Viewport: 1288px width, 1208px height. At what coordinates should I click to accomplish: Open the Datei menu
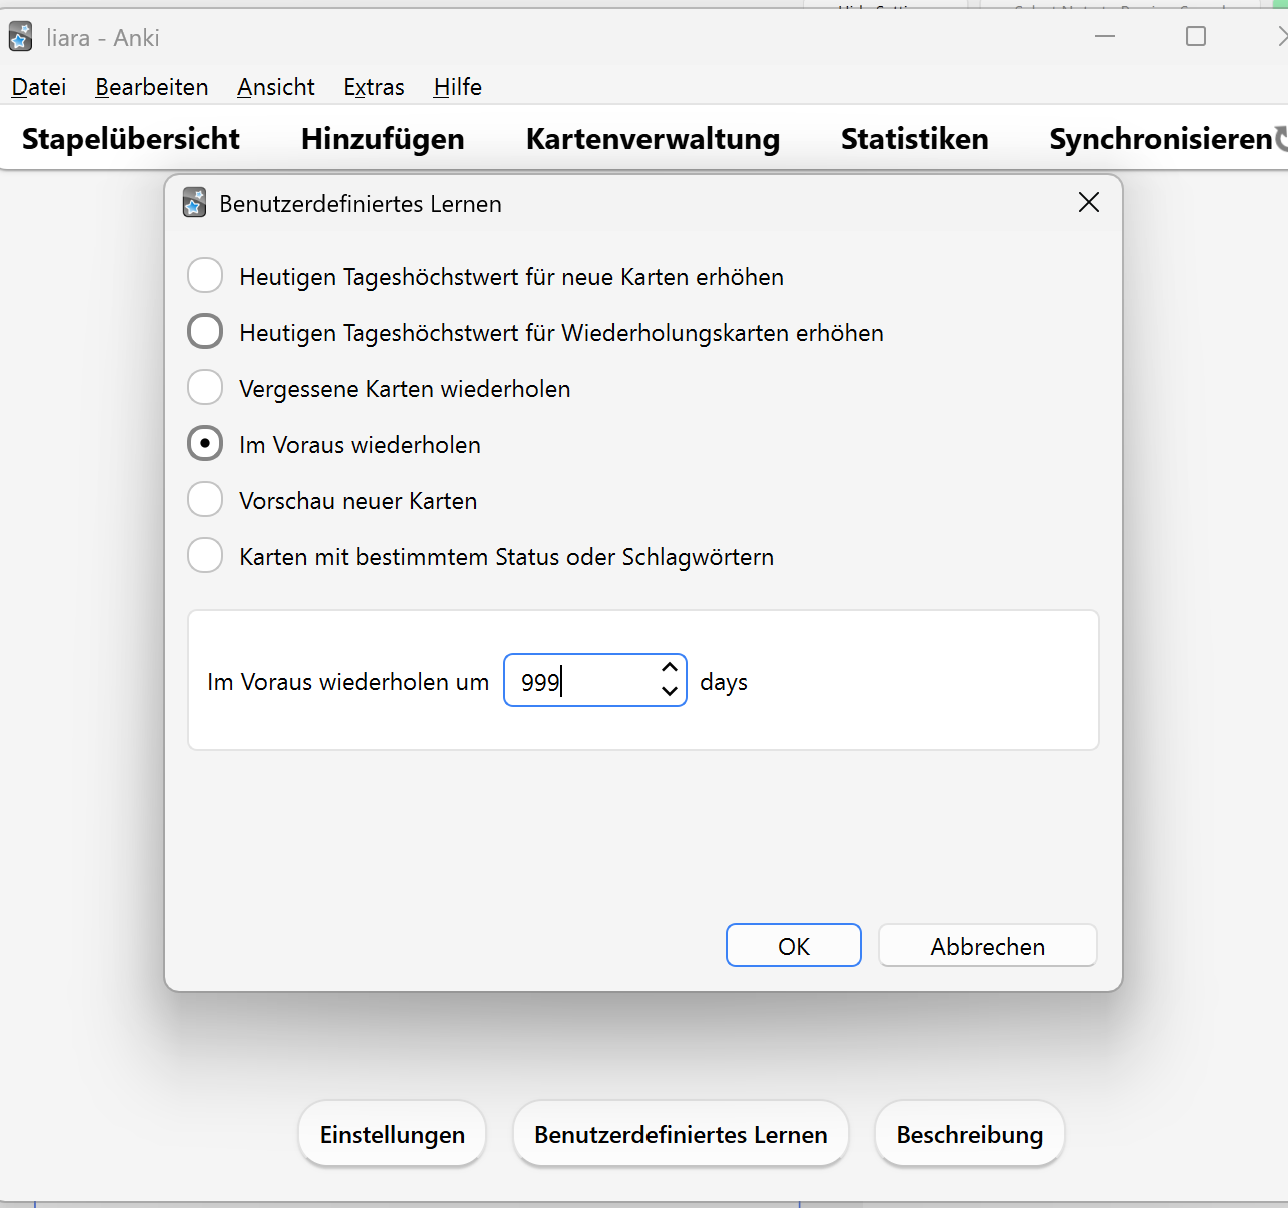click(x=39, y=87)
